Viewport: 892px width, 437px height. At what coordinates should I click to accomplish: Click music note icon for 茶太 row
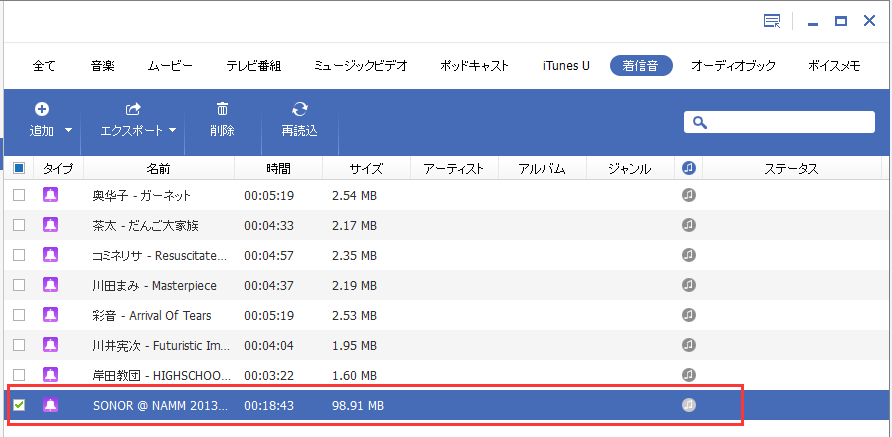(x=689, y=225)
